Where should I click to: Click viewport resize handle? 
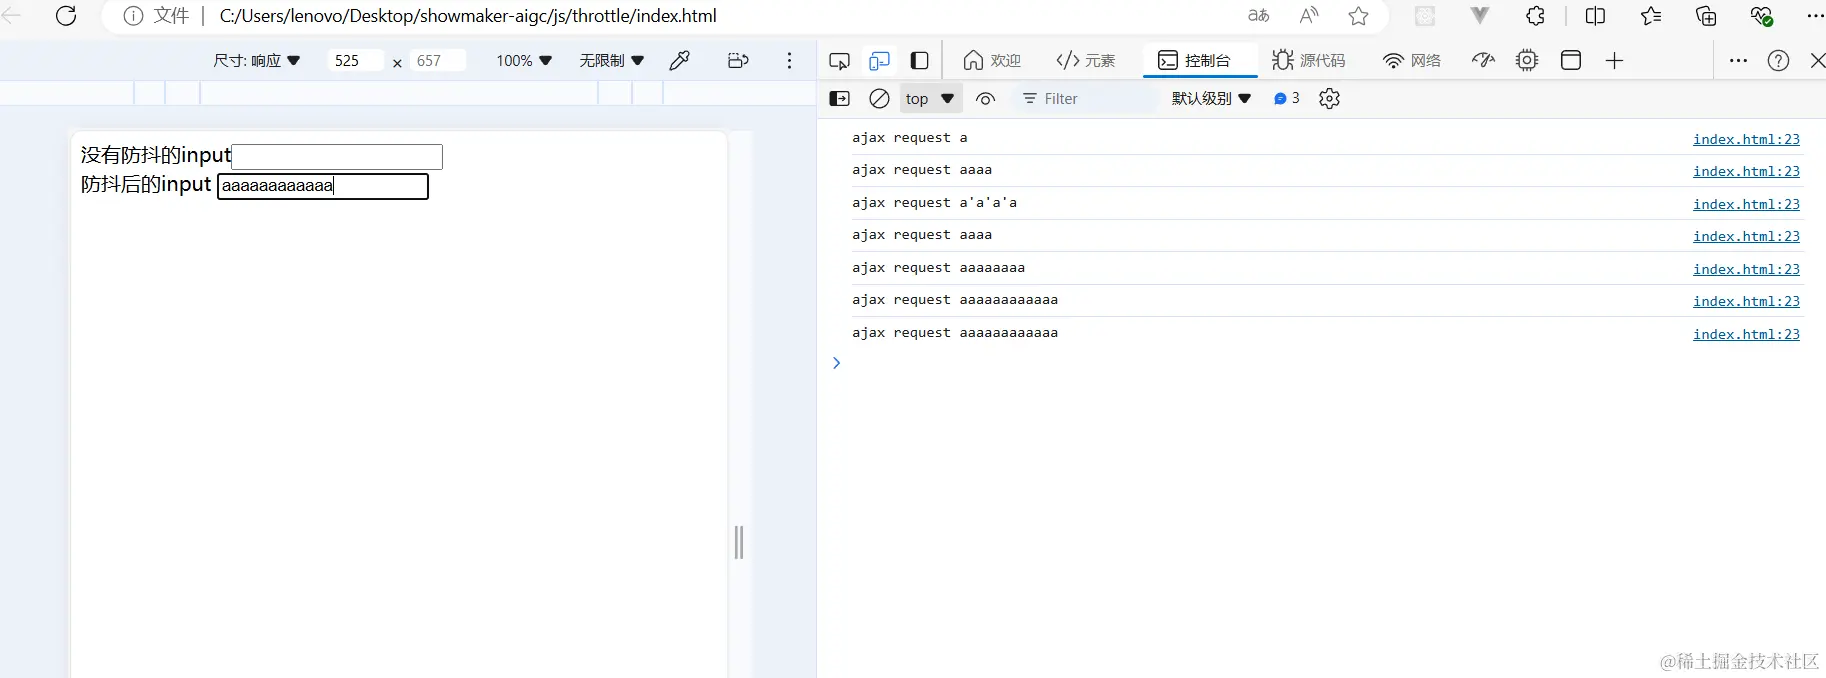pyautogui.click(x=739, y=542)
